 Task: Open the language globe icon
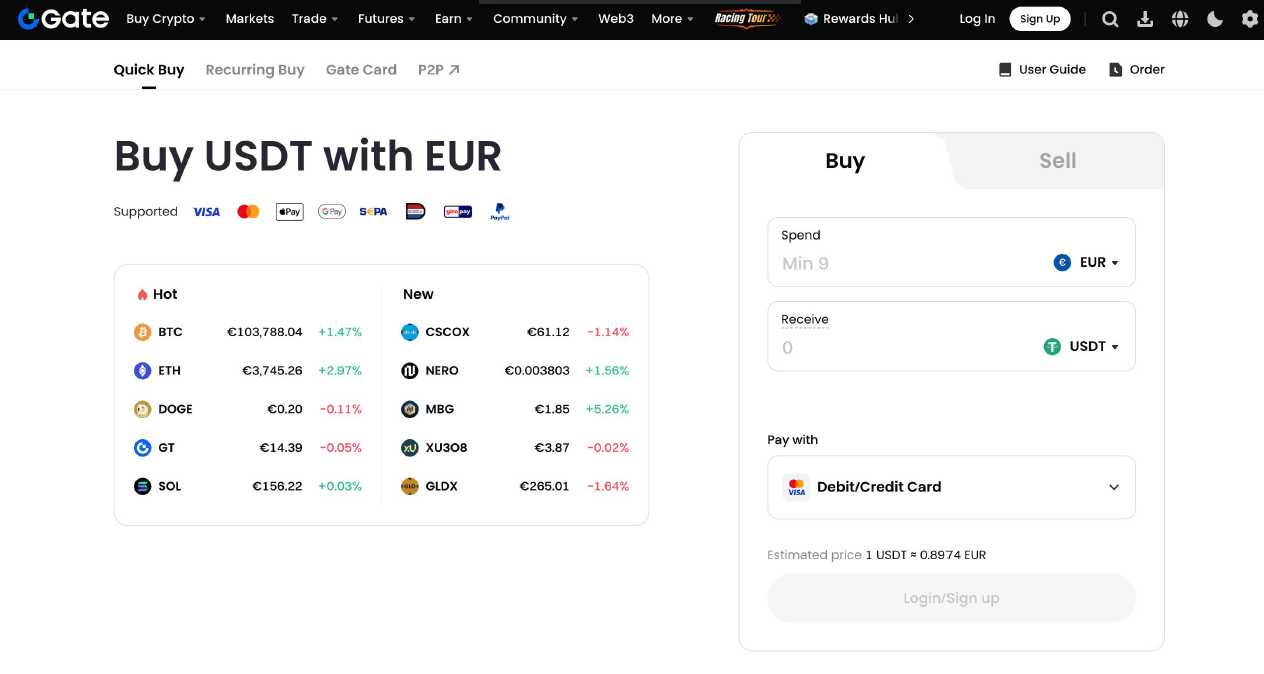pos(1180,19)
